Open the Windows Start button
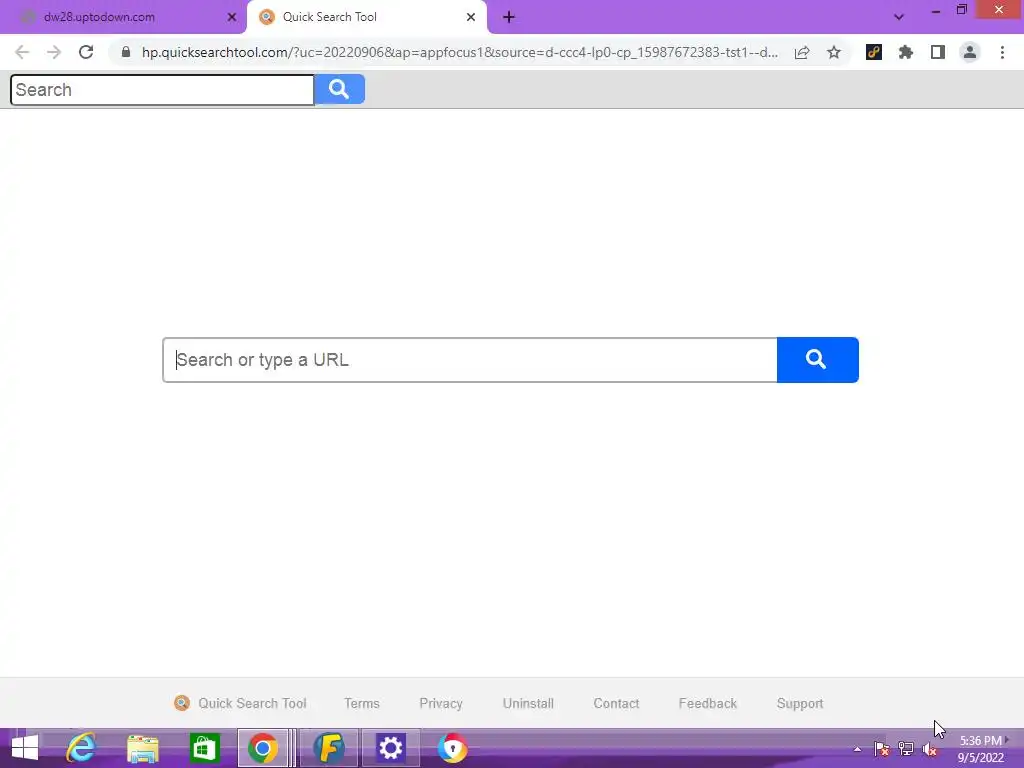1024x768 pixels. (25, 748)
